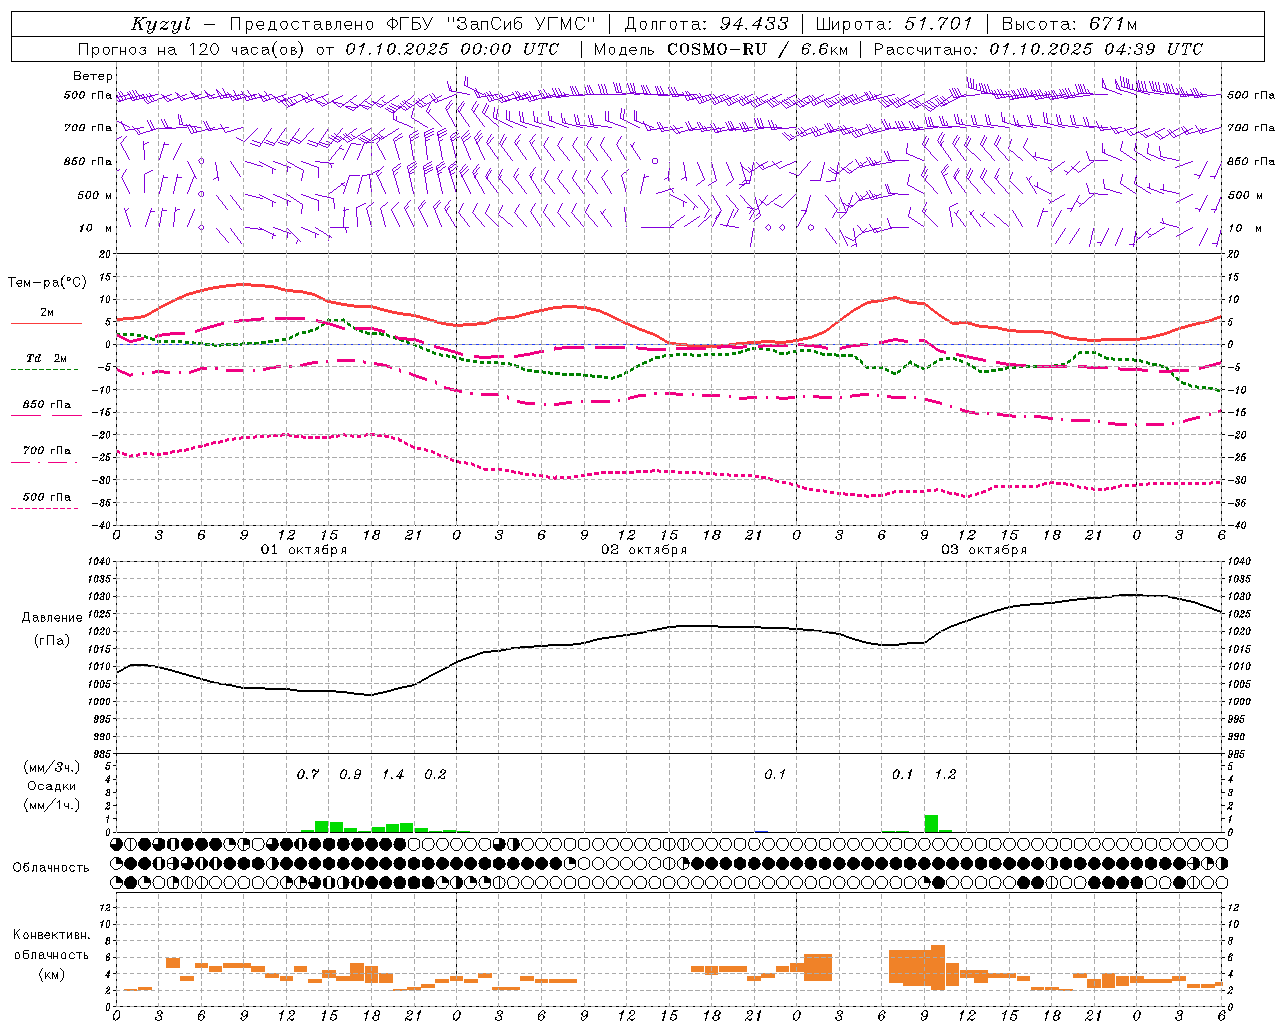Click the (км) unit label for convective cloud

[x=52, y=974]
